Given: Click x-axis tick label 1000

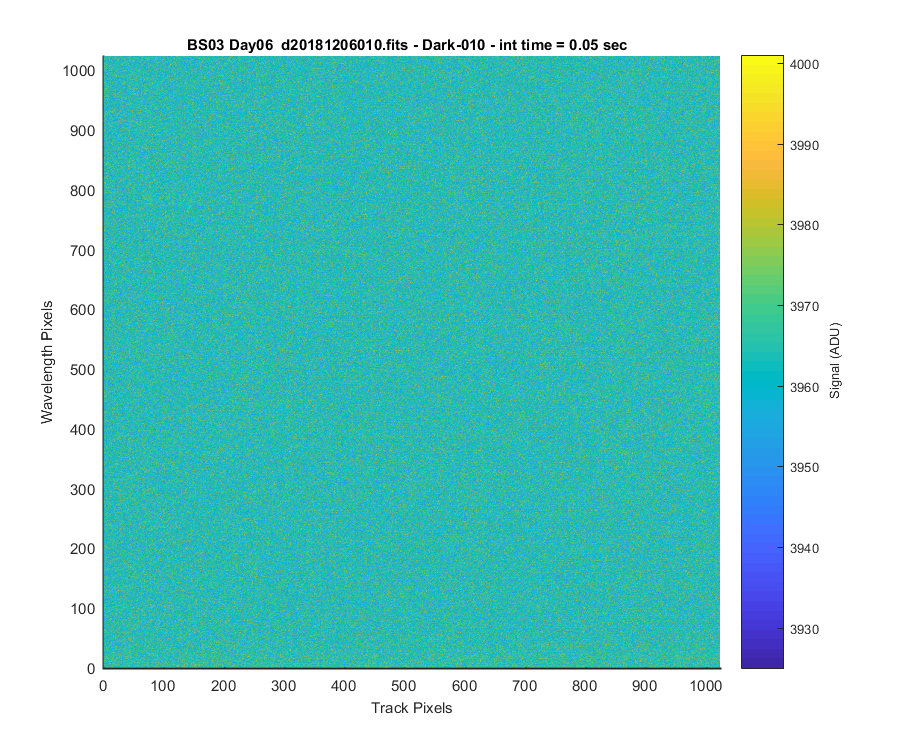Looking at the screenshot, I should pyautogui.click(x=705, y=686).
